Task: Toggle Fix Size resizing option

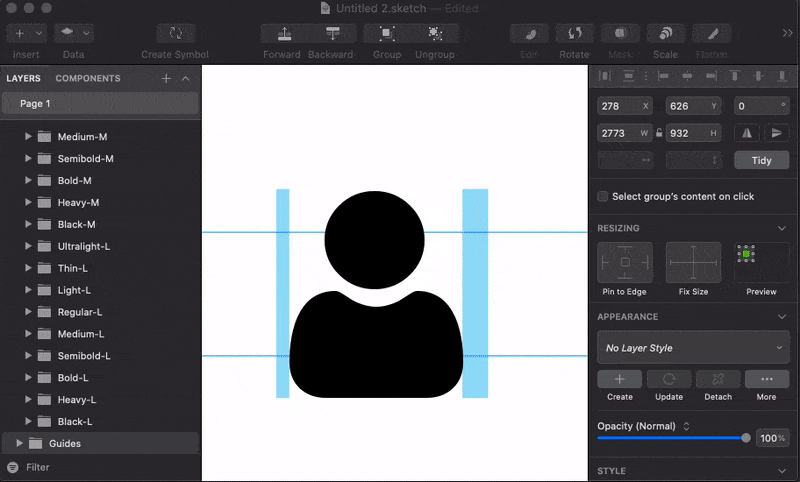Action: [693, 263]
